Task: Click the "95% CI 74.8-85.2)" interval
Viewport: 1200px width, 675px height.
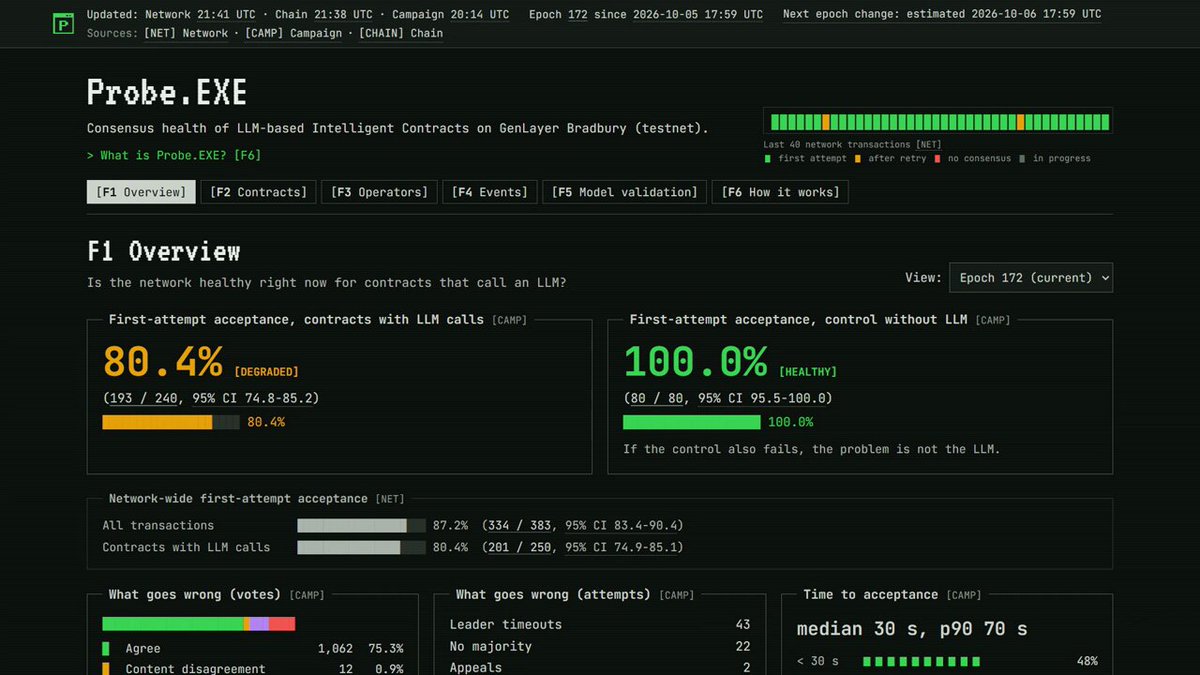Action: (x=256, y=398)
